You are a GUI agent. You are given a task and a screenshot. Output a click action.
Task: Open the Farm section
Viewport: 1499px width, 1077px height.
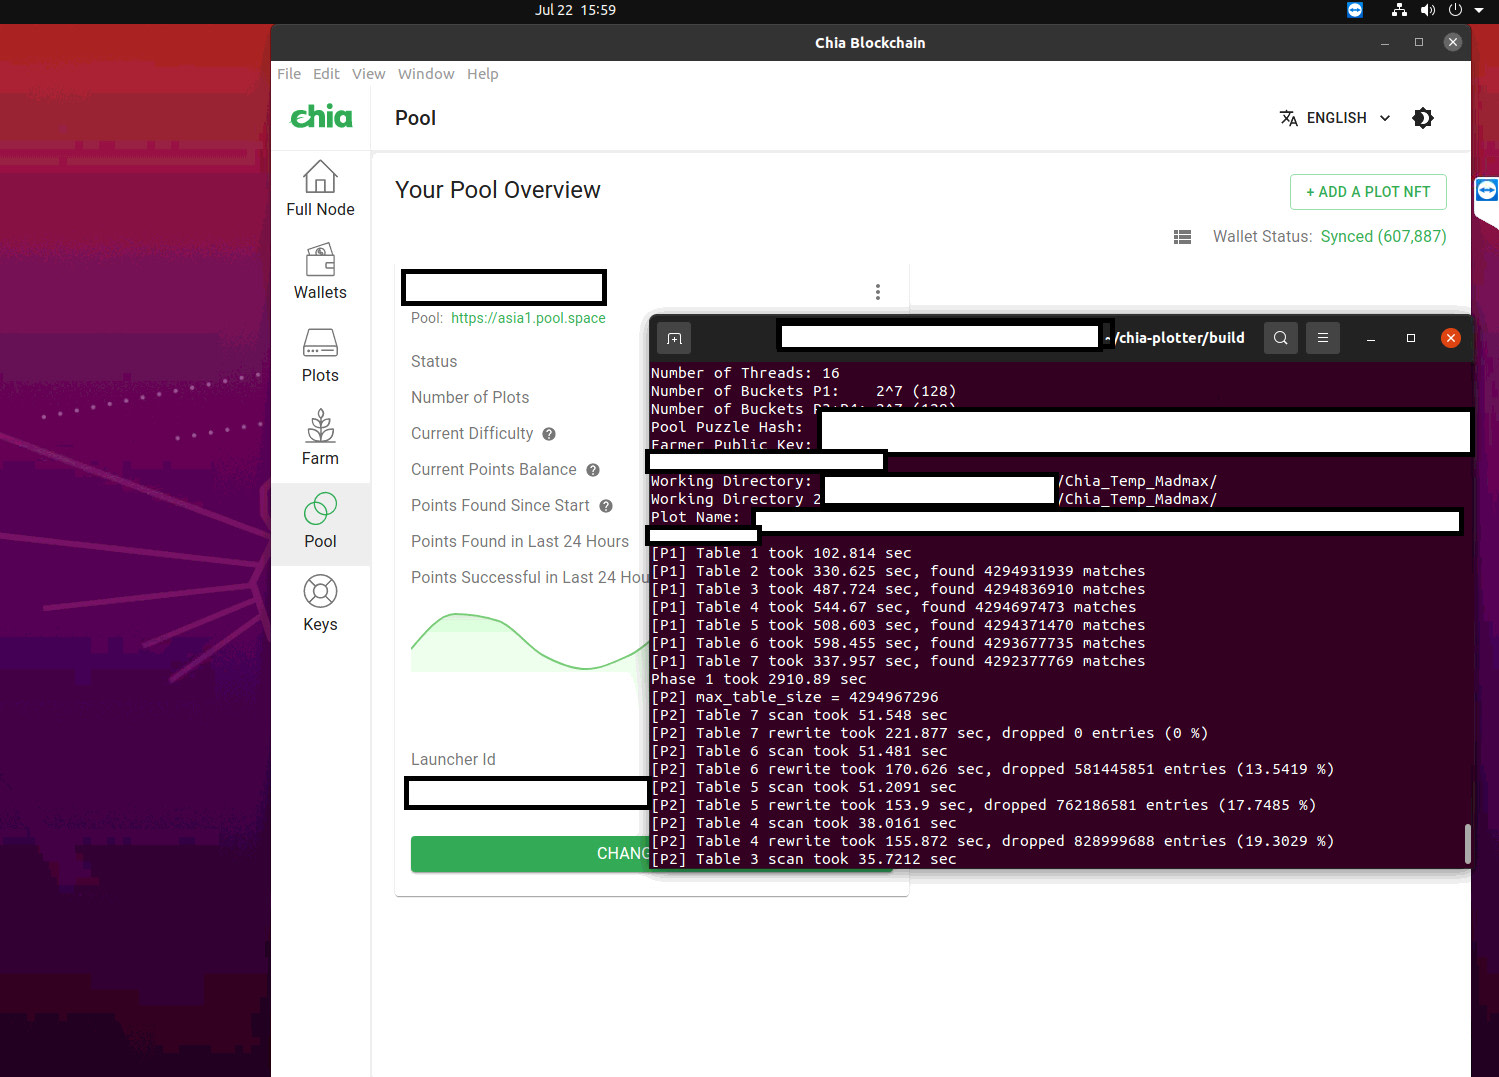coord(320,437)
